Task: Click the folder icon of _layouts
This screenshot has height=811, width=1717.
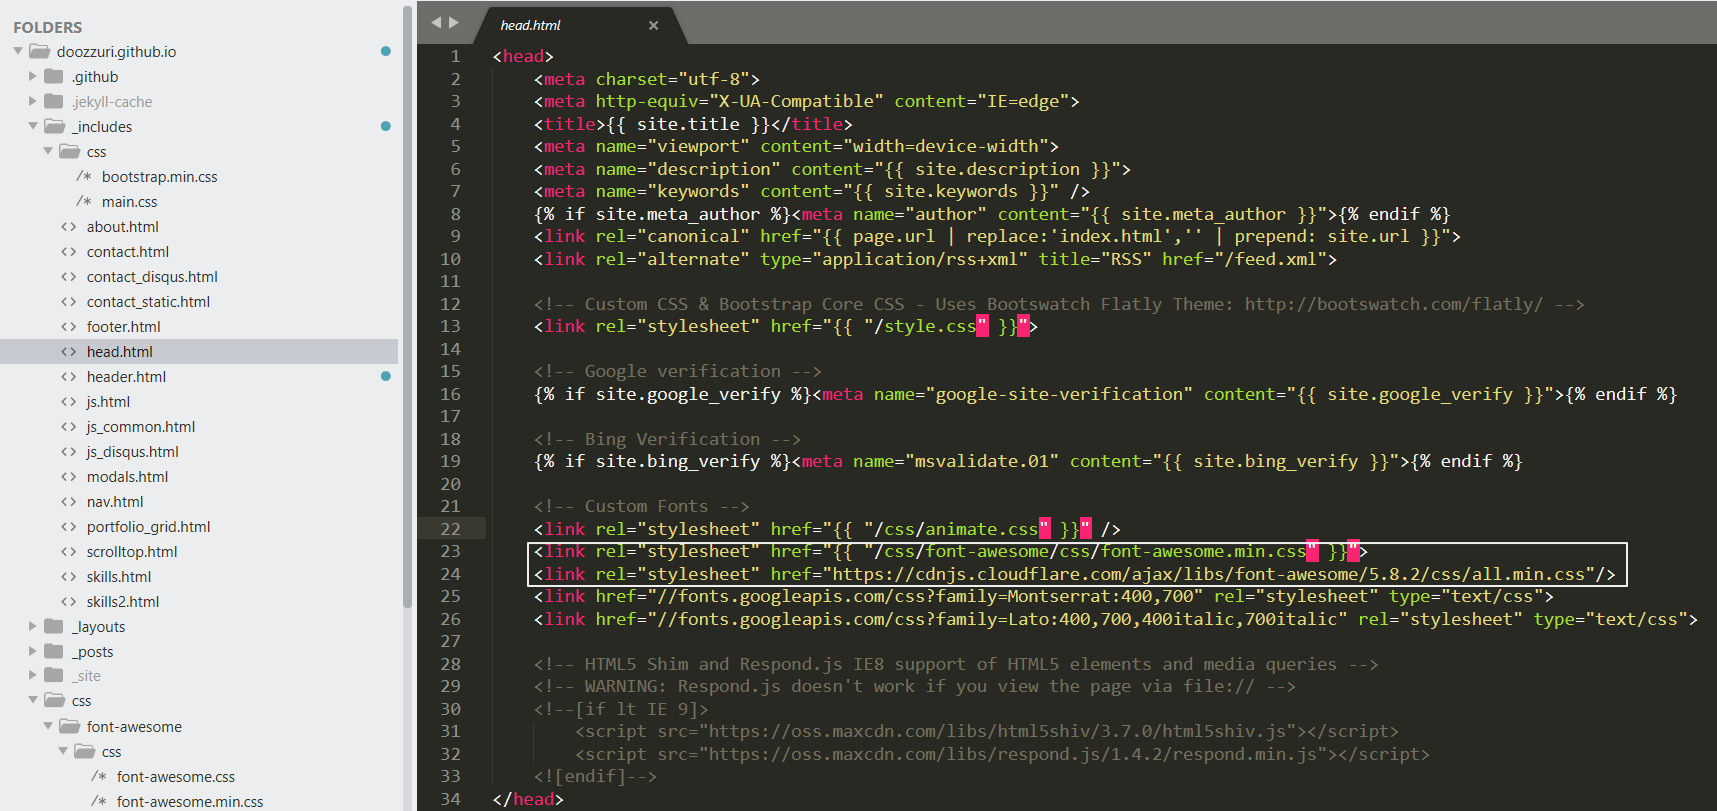Action: (54, 626)
